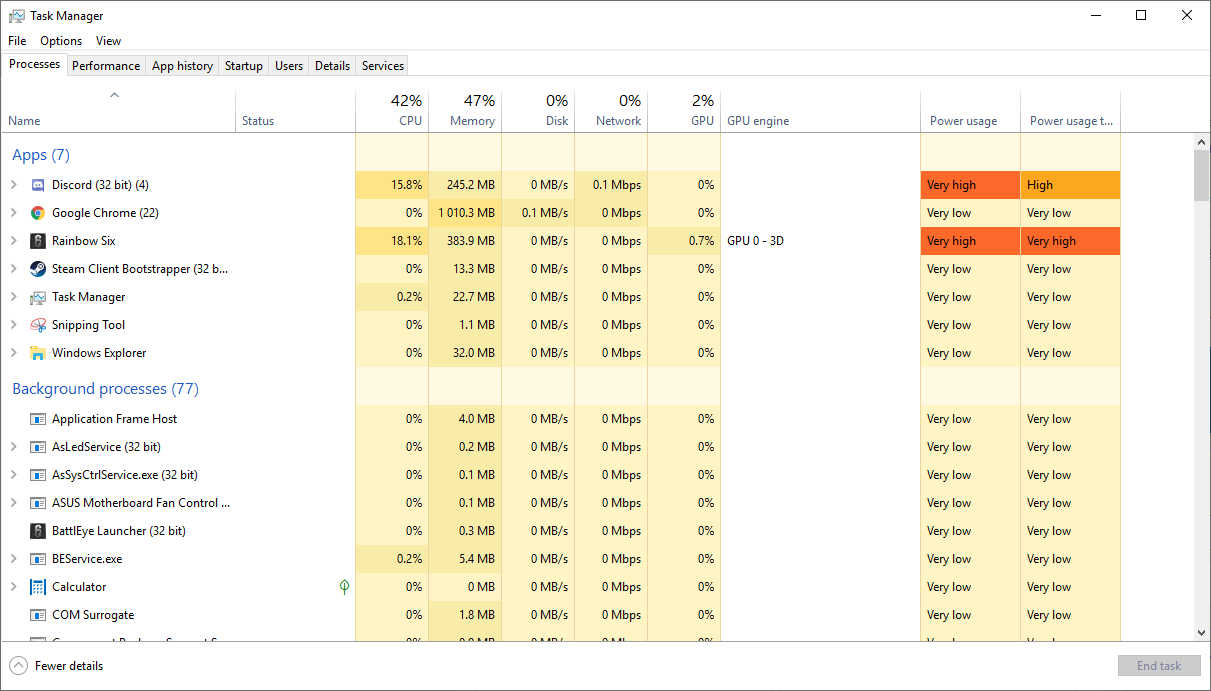Collapse view using Fewer details arrow

[x=18, y=666]
